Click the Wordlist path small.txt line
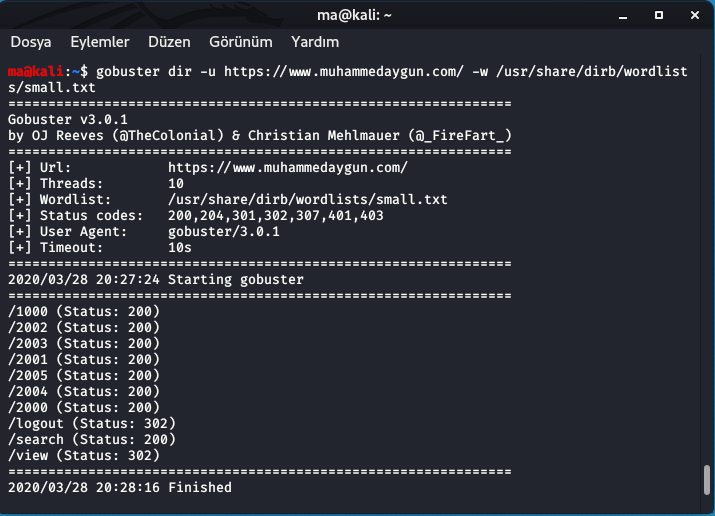Viewport: 715px width, 516px height. pos(228,200)
